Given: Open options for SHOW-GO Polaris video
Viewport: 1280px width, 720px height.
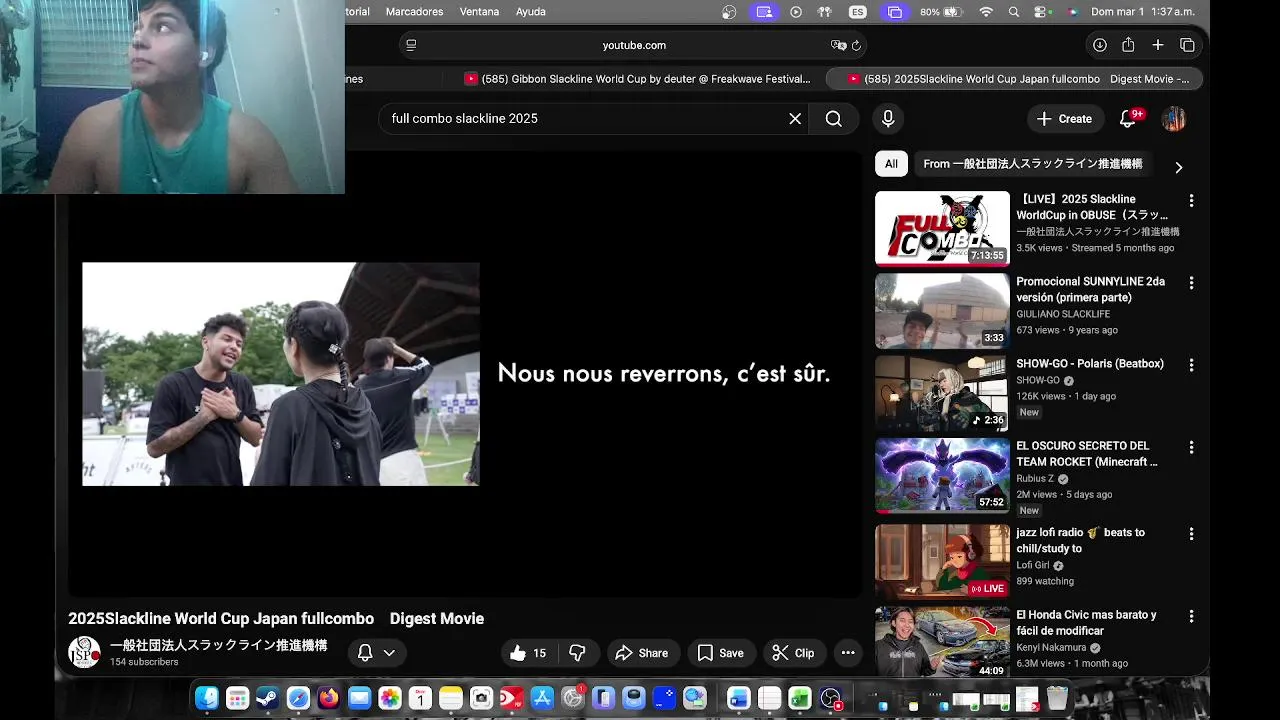Looking at the screenshot, I should pyautogui.click(x=1191, y=365).
